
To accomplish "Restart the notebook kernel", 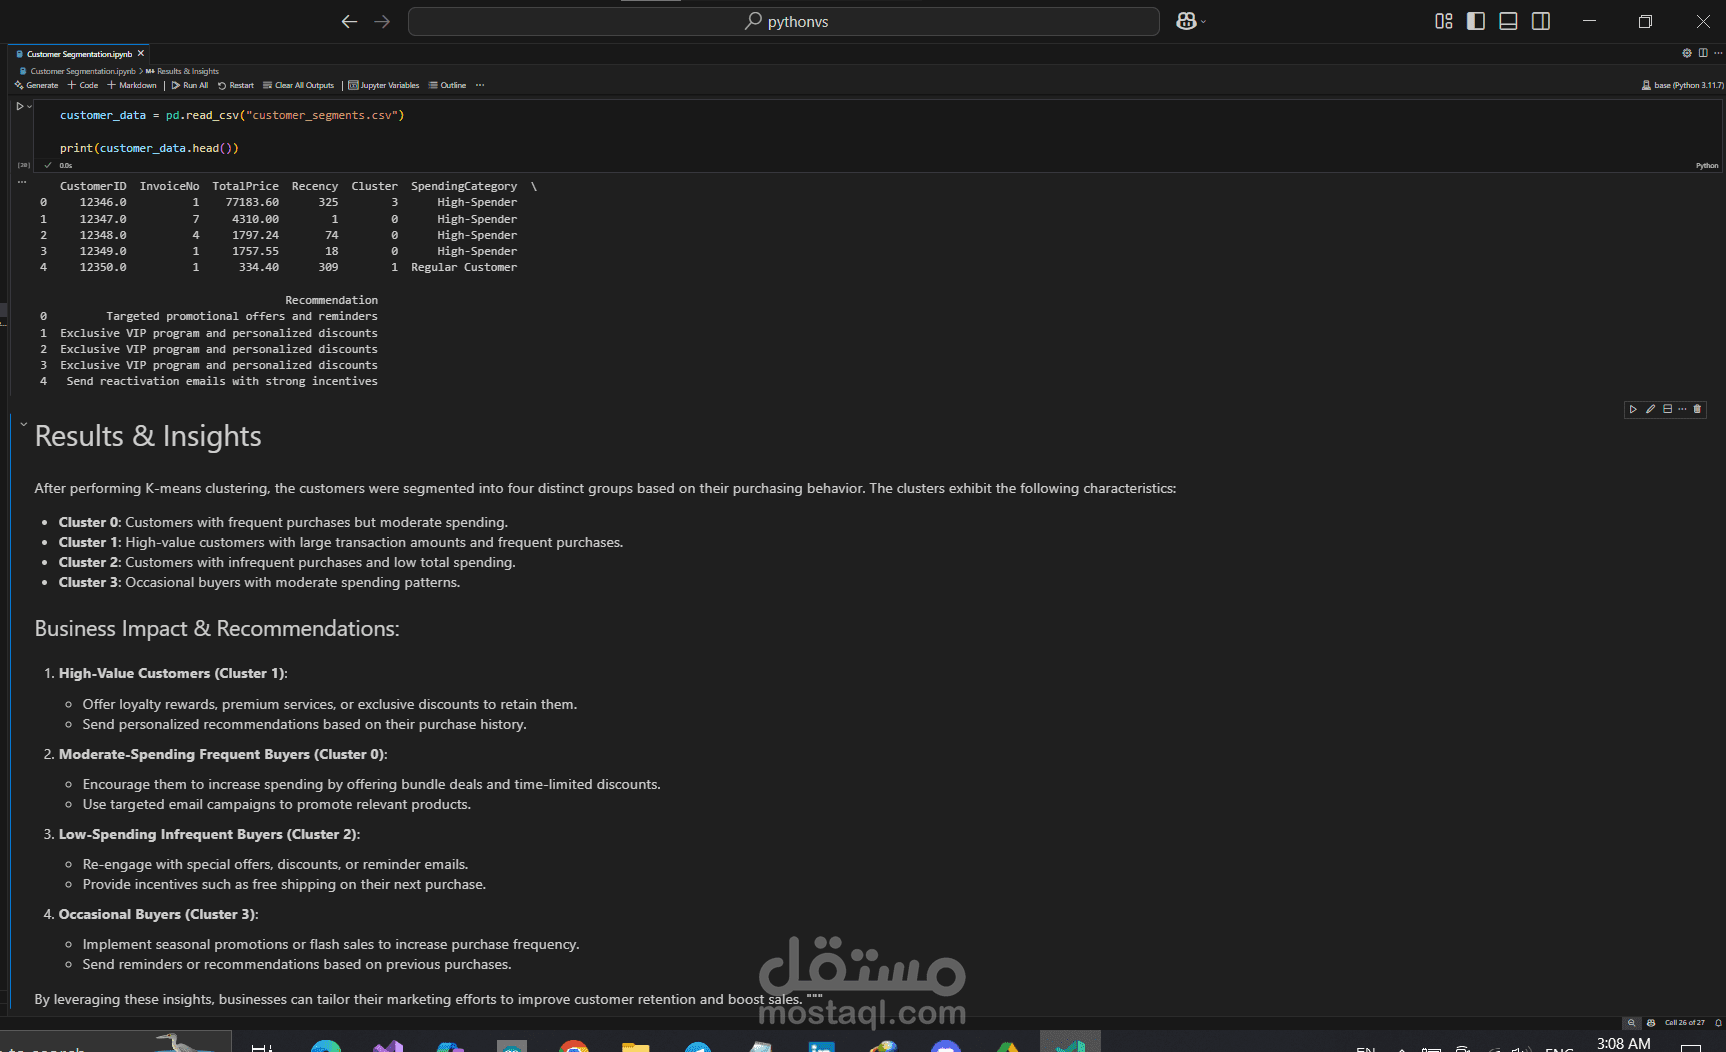I will pyautogui.click(x=236, y=85).
